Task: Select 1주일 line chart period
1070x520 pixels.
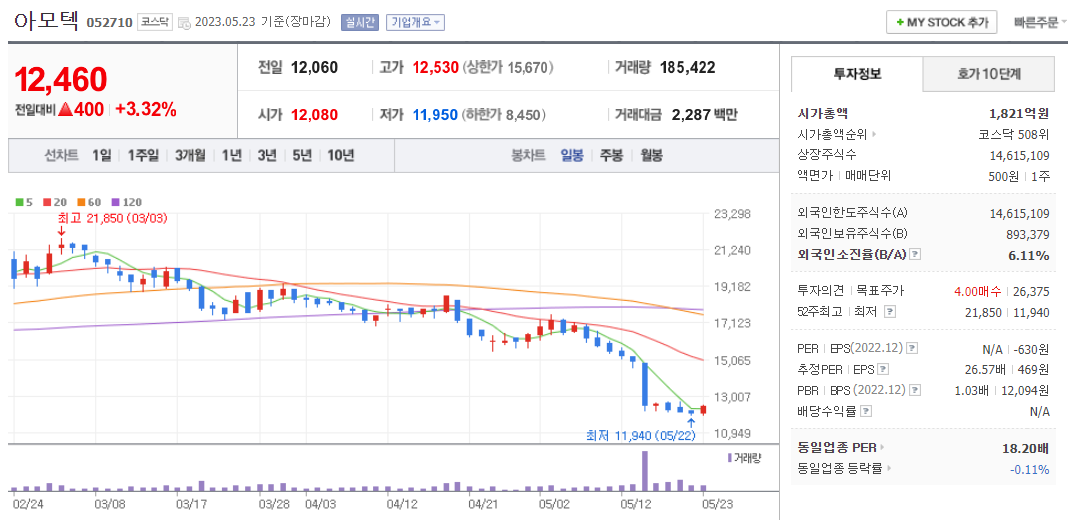Action: point(143,156)
